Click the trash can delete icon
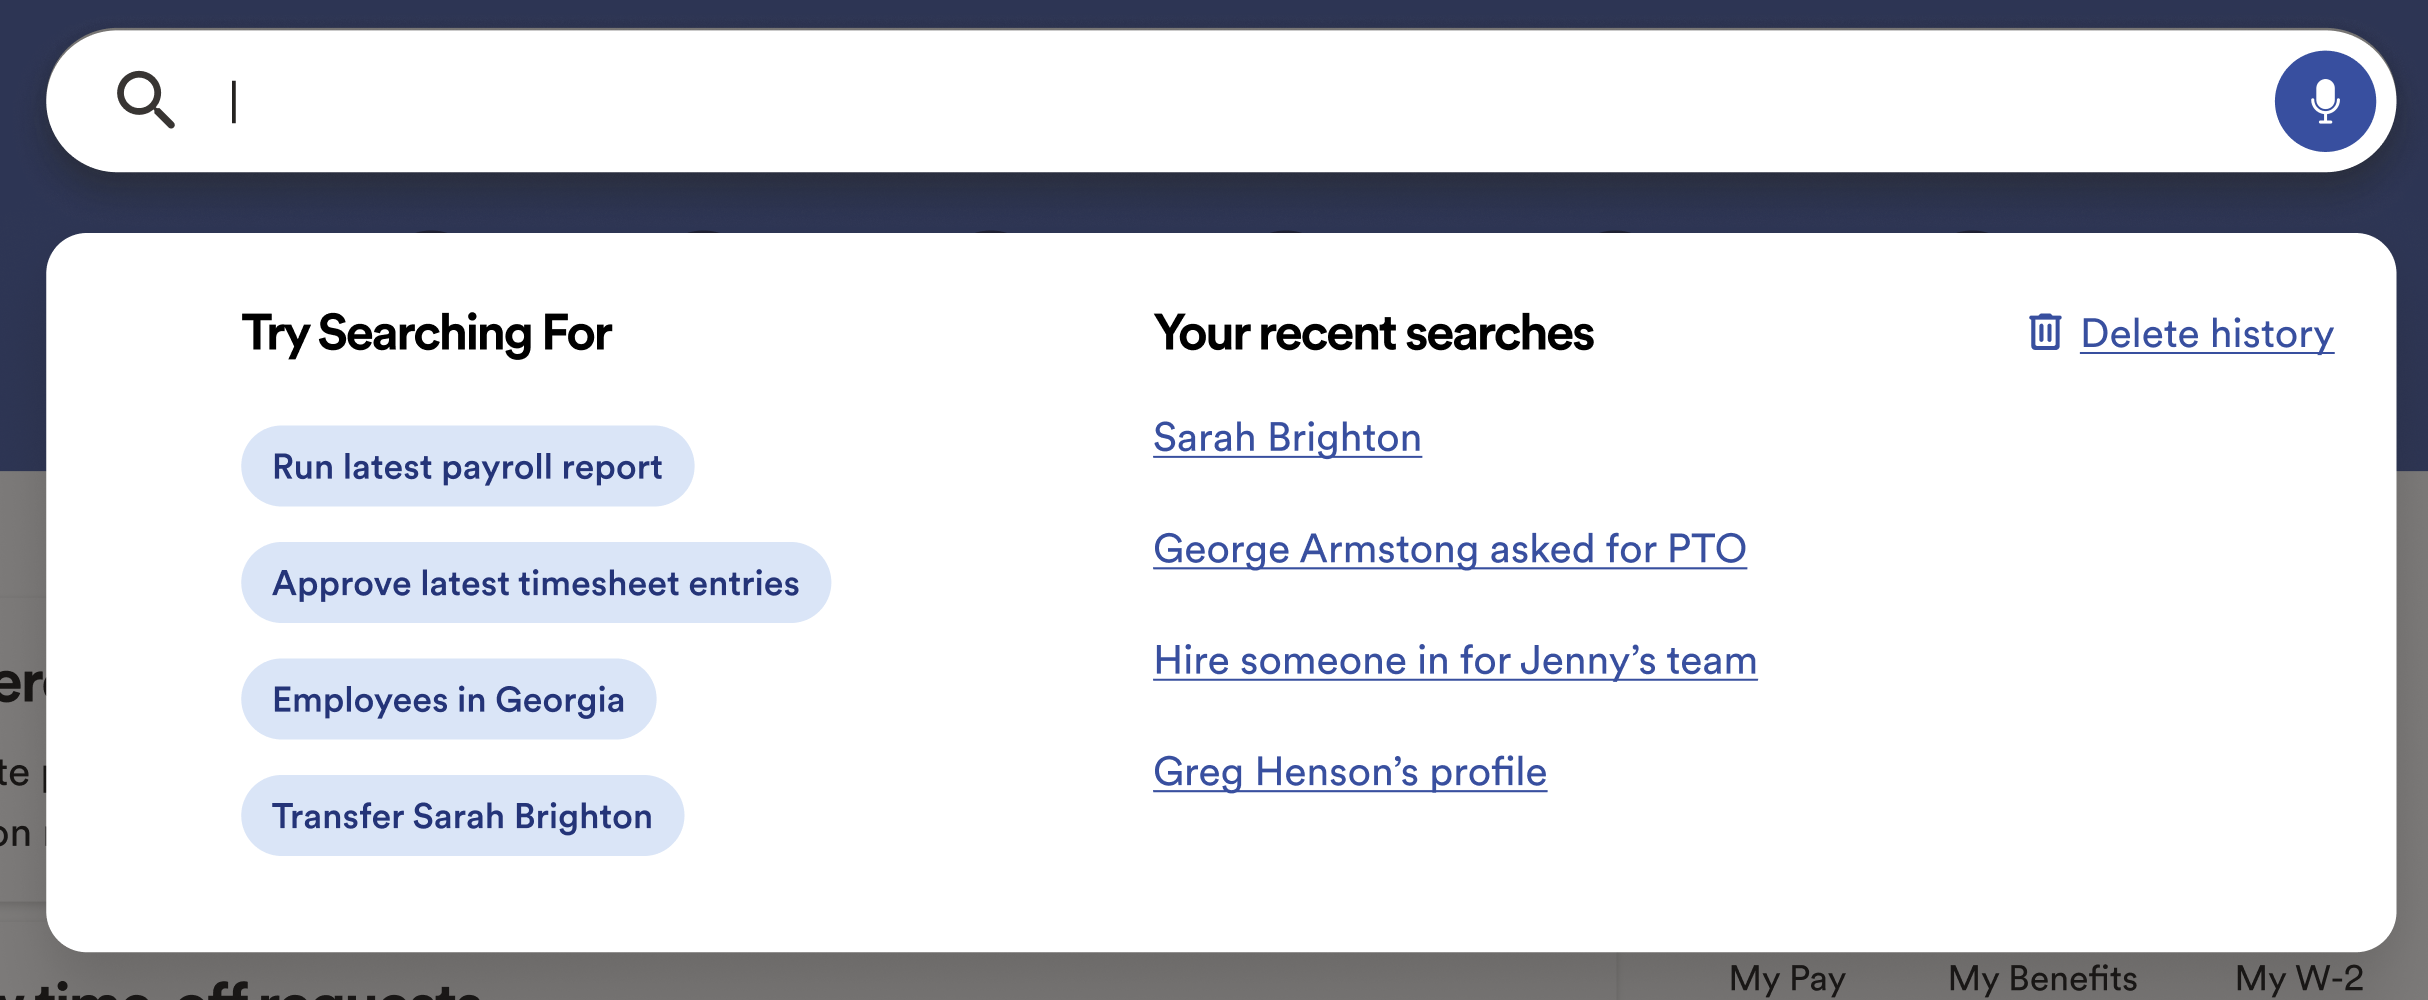Image resolution: width=2428 pixels, height=1000 pixels. click(x=2044, y=332)
